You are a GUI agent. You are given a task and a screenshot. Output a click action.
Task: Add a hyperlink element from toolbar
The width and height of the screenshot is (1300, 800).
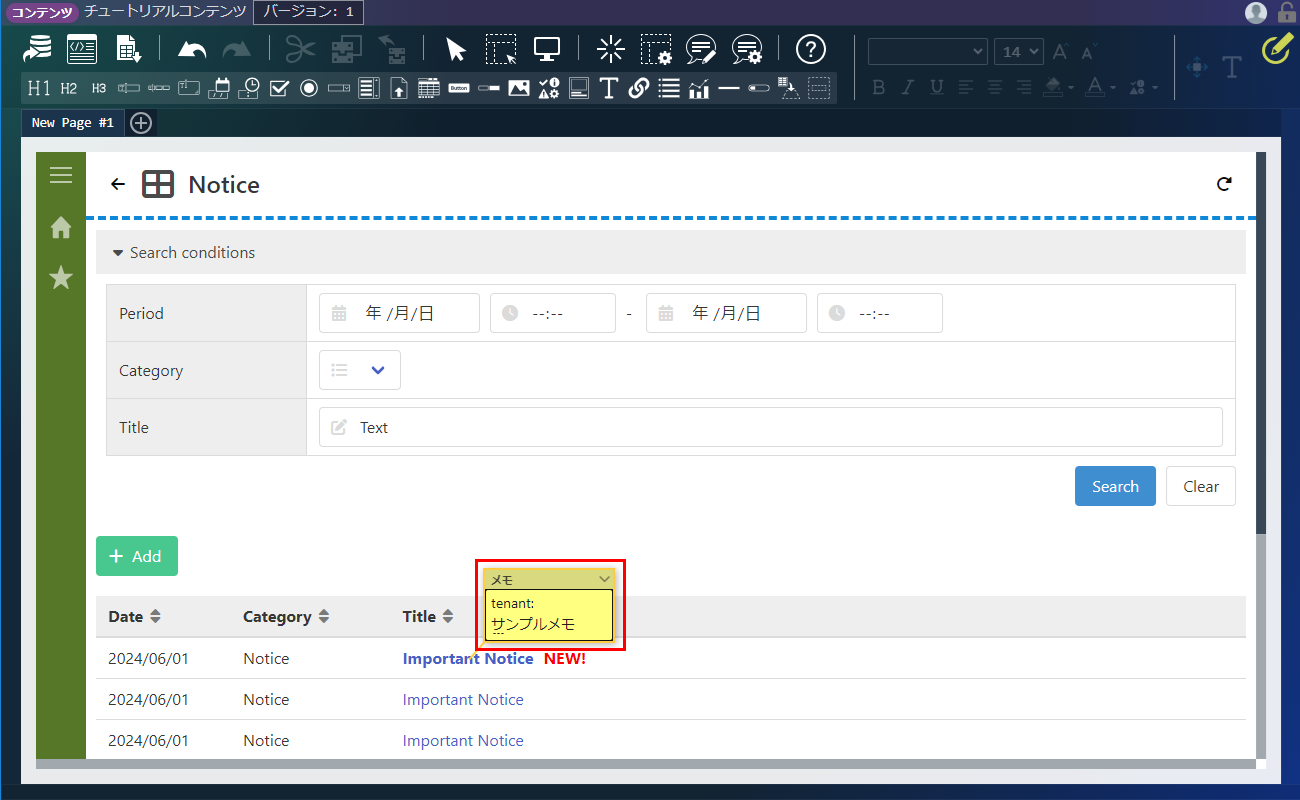pos(639,88)
